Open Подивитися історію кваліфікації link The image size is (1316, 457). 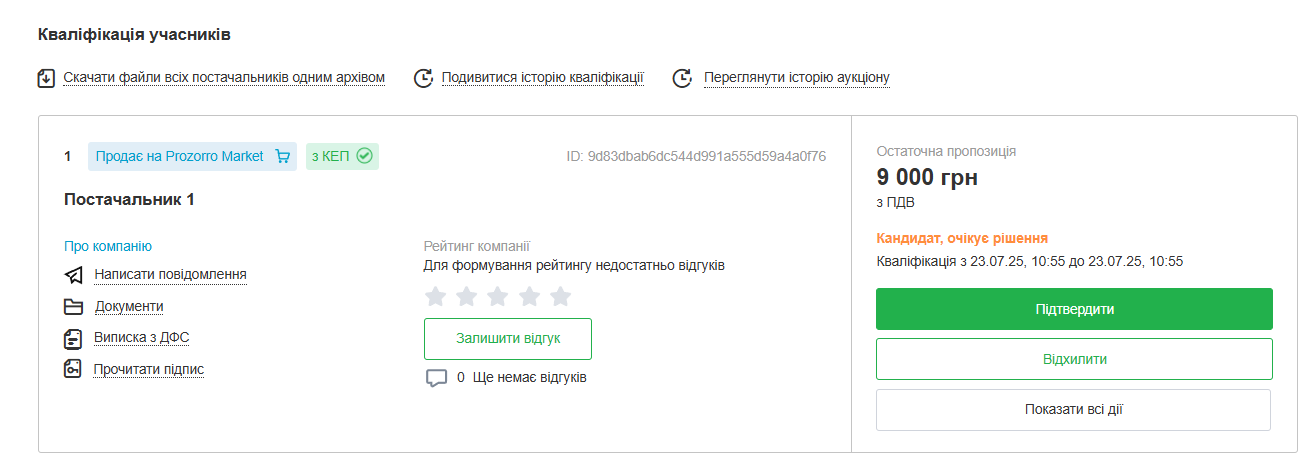click(542, 78)
